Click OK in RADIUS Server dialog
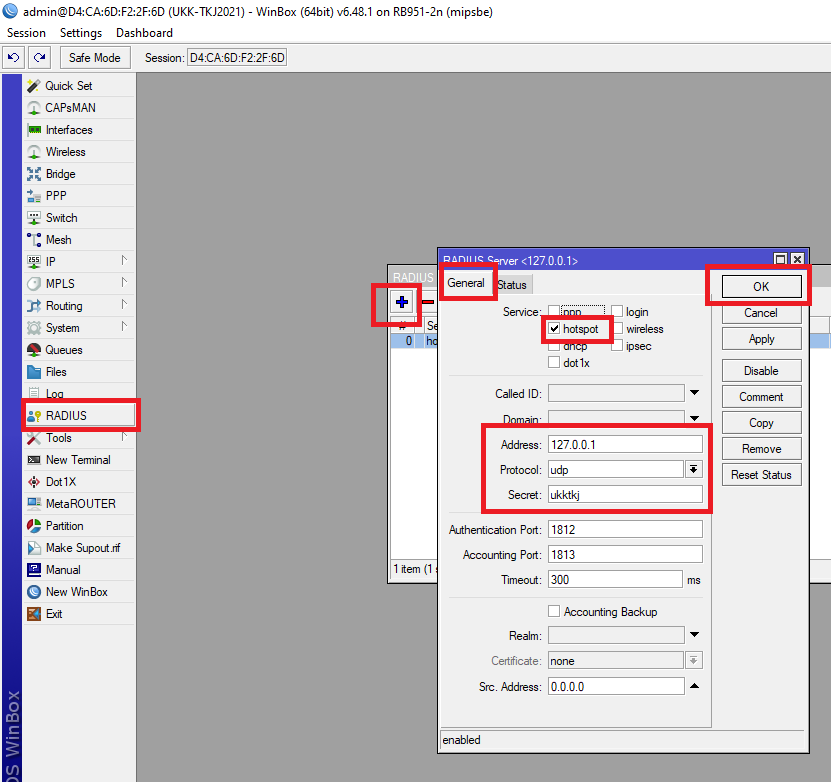Viewport: 831px width, 782px height. pyautogui.click(x=761, y=287)
